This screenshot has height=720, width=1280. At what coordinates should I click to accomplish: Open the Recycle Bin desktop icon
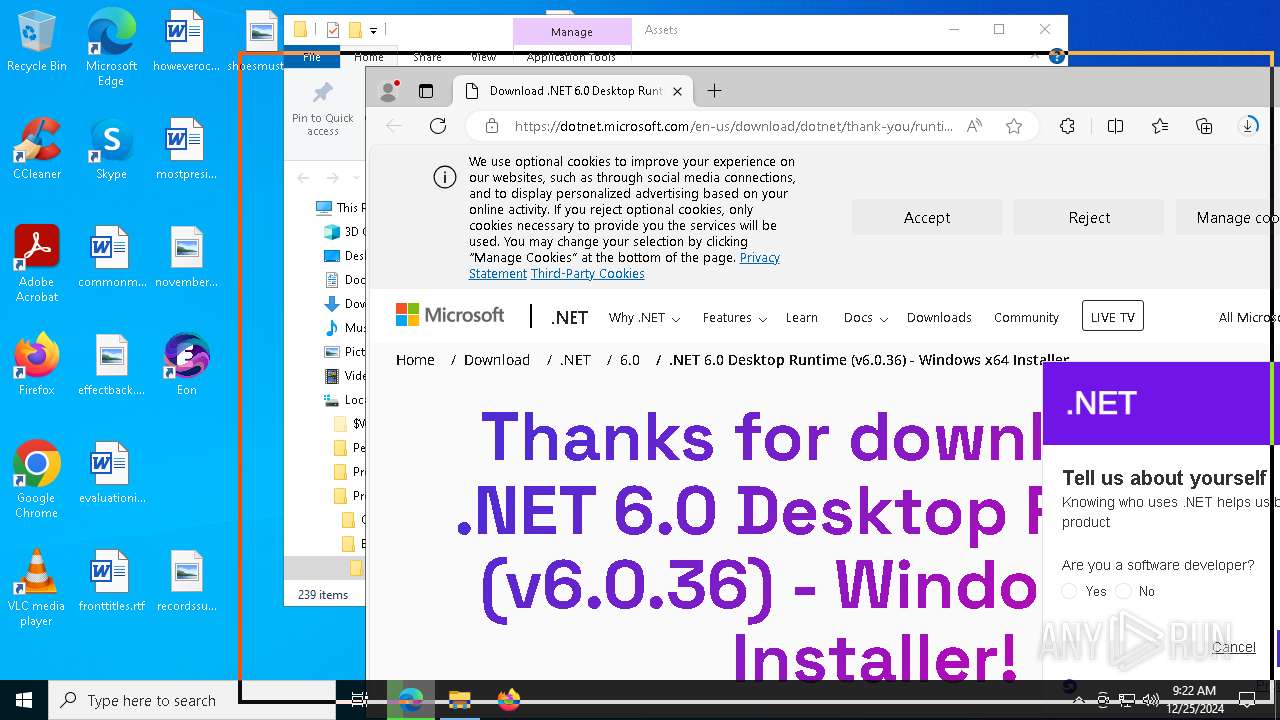(37, 42)
